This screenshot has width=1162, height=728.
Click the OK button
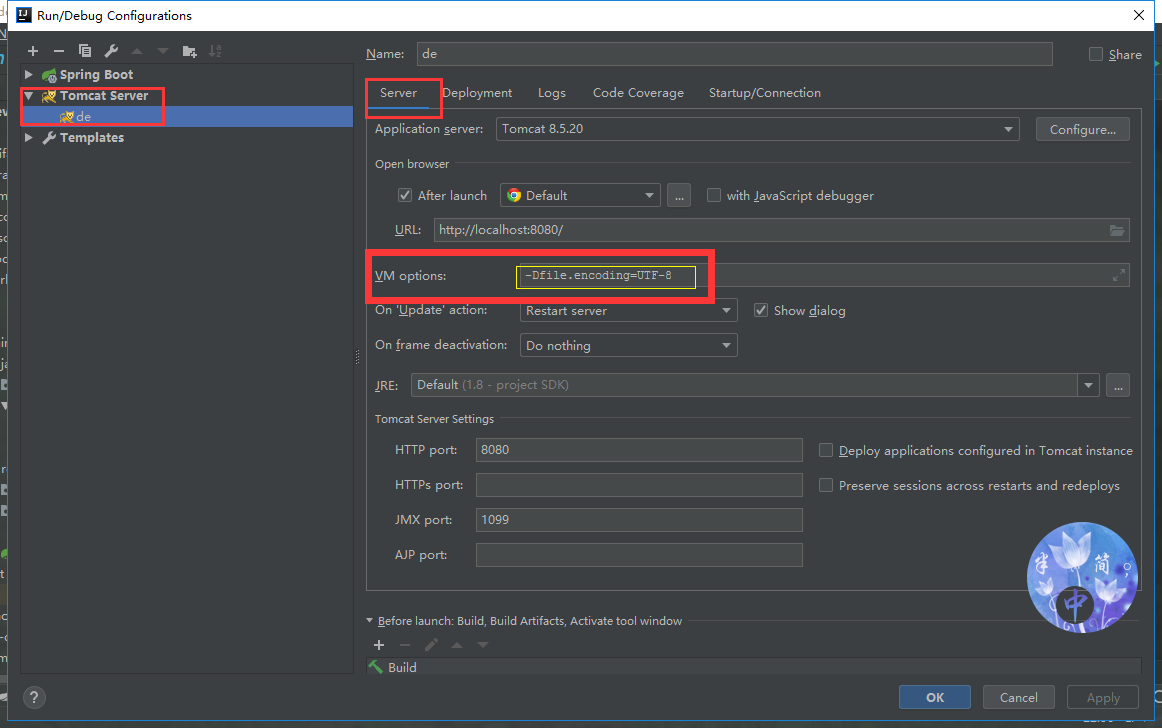coord(935,698)
